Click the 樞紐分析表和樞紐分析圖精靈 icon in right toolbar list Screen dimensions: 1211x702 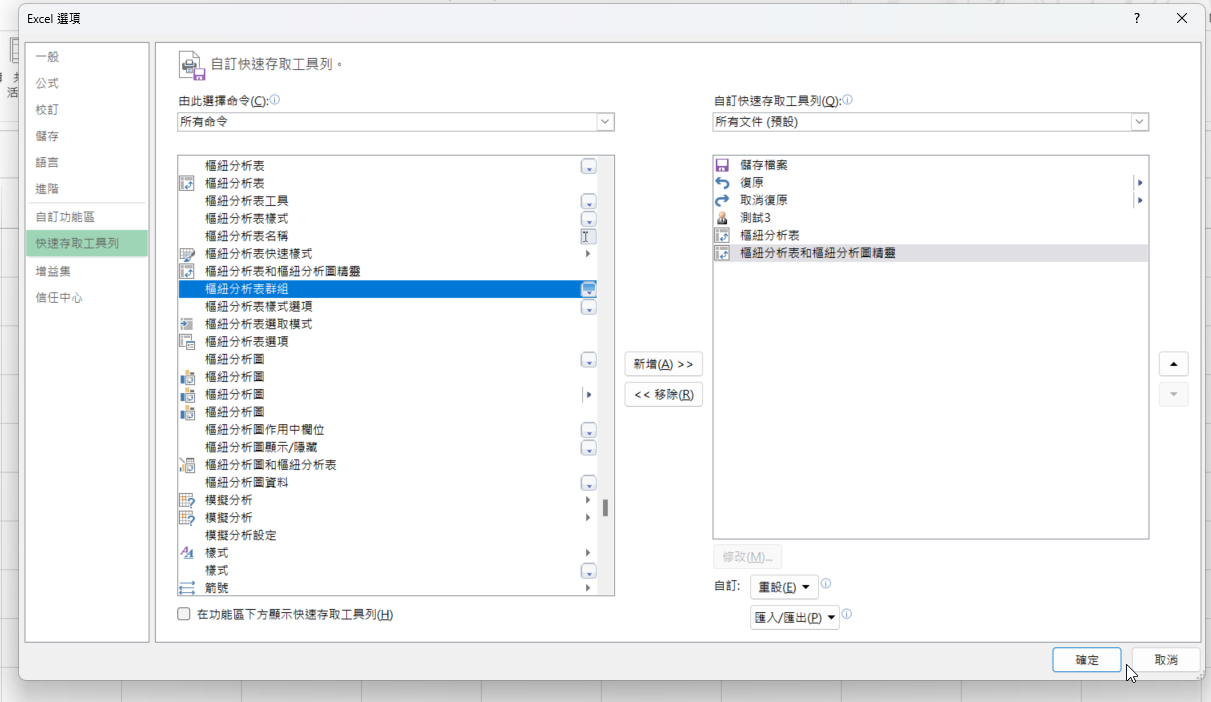click(x=722, y=254)
